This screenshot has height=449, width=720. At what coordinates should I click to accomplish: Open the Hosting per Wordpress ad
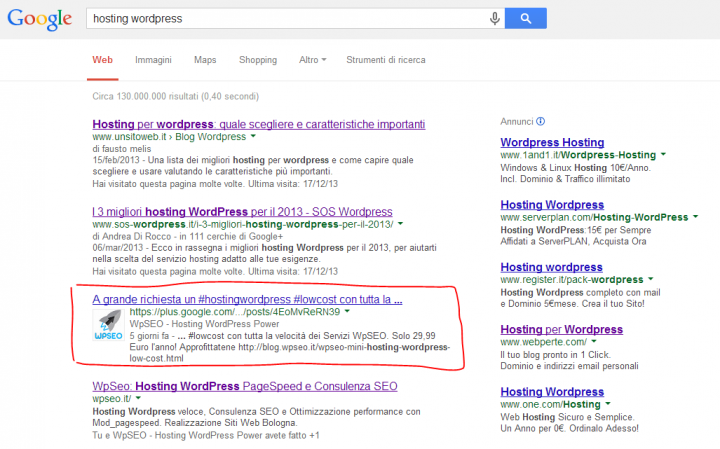coord(562,330)
